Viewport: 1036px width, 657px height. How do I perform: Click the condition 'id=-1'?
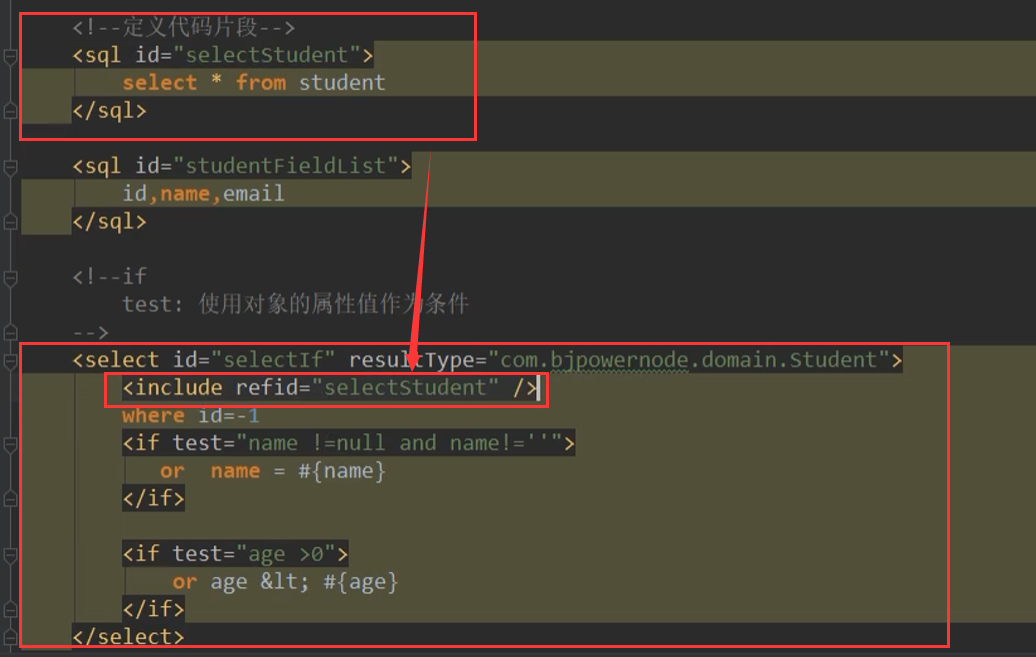coord(229,416)
